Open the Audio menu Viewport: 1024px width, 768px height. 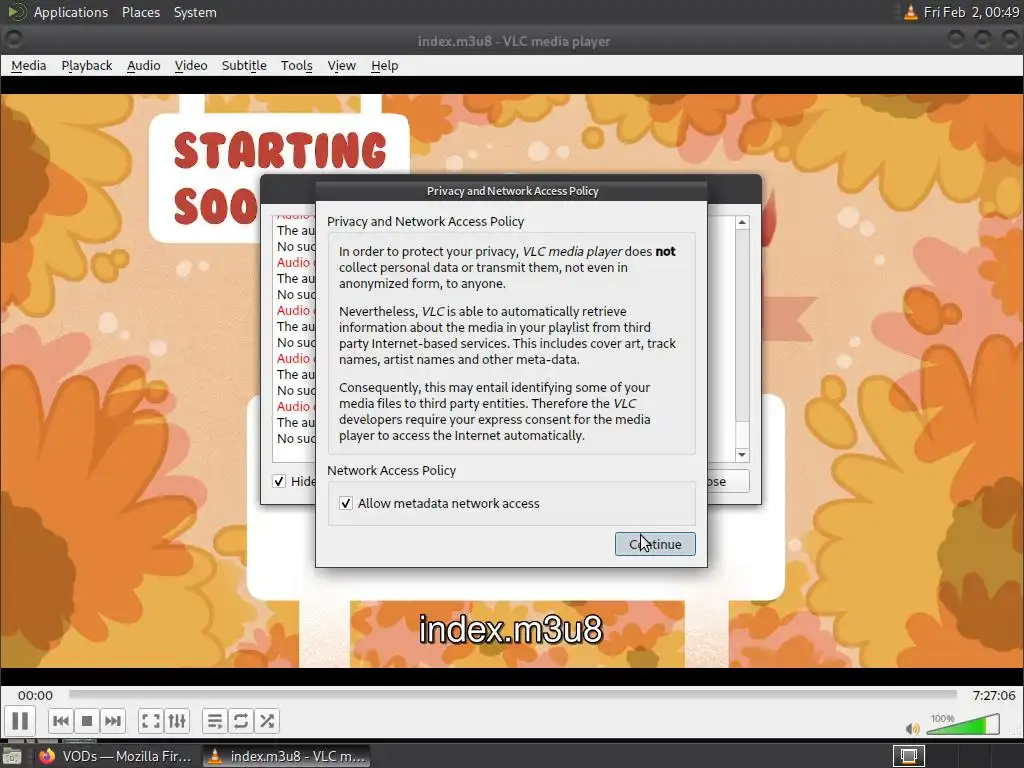[144, 65]
